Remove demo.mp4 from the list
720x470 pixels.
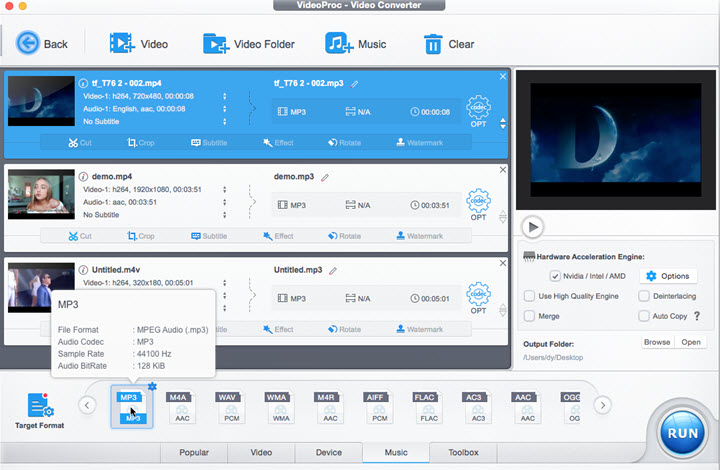pyautogui.click(x=503, y=170)
